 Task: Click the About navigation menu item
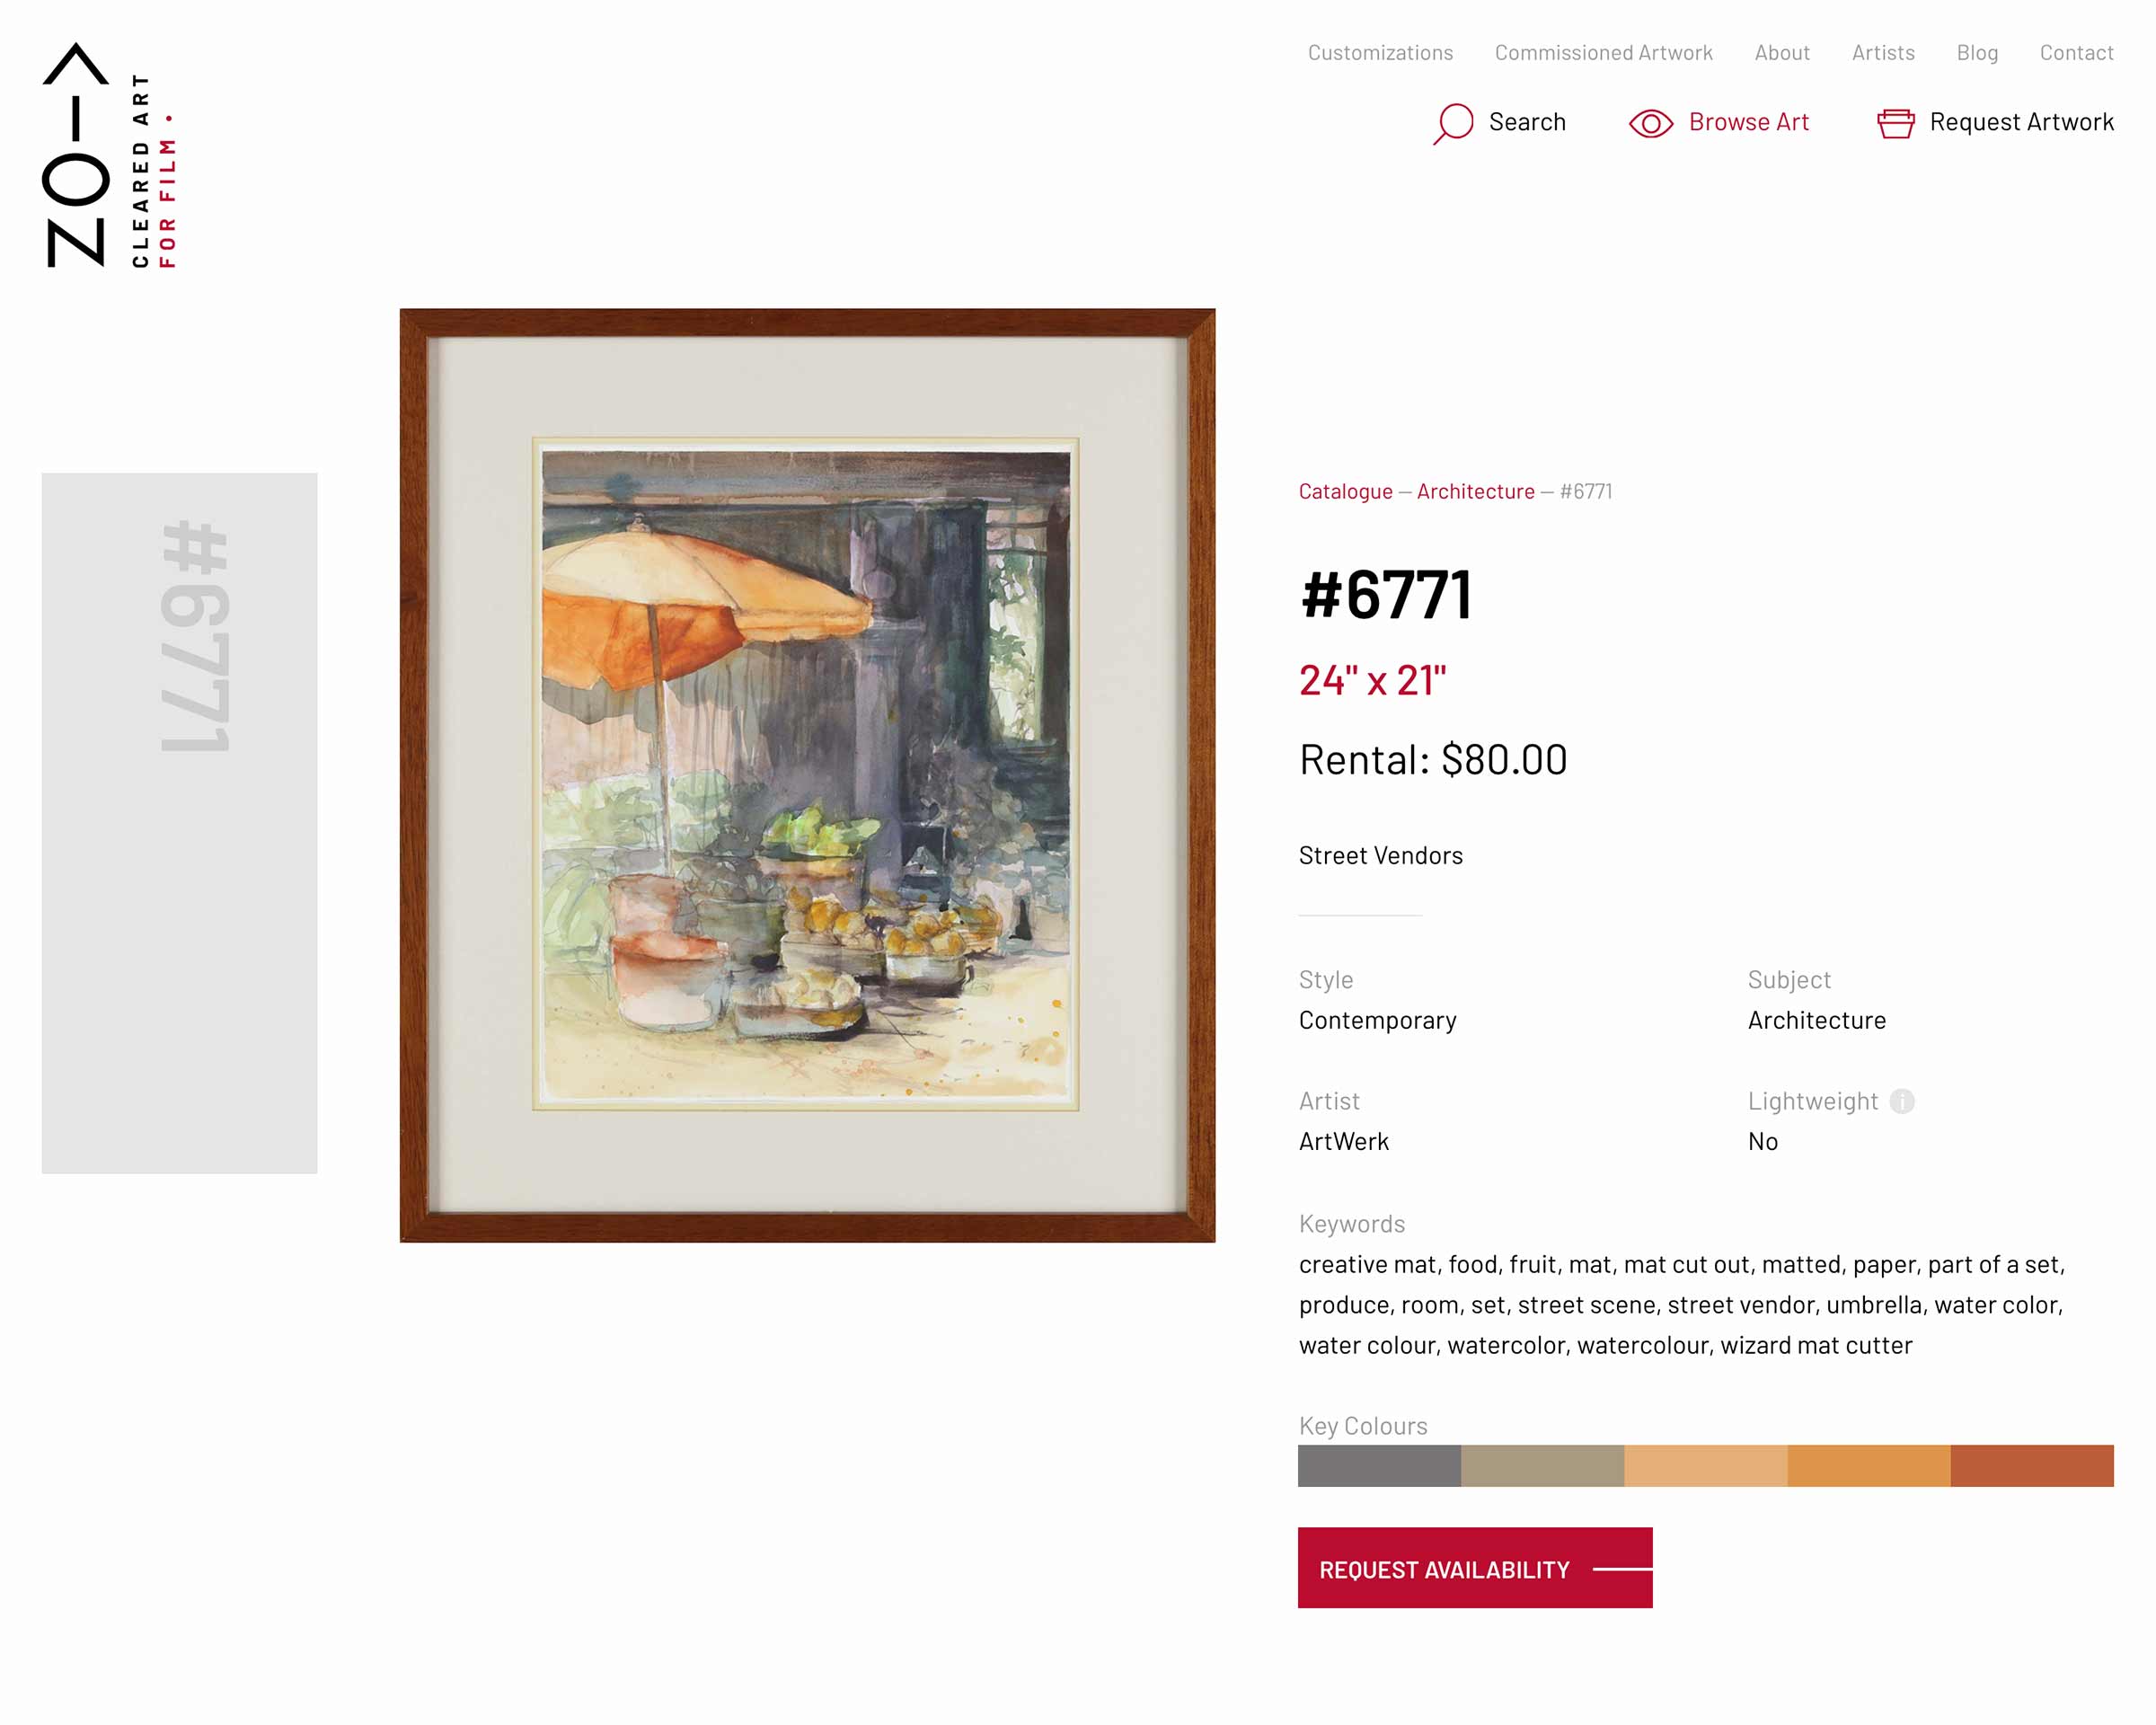pyautogui.click(x=1783, y=51)
